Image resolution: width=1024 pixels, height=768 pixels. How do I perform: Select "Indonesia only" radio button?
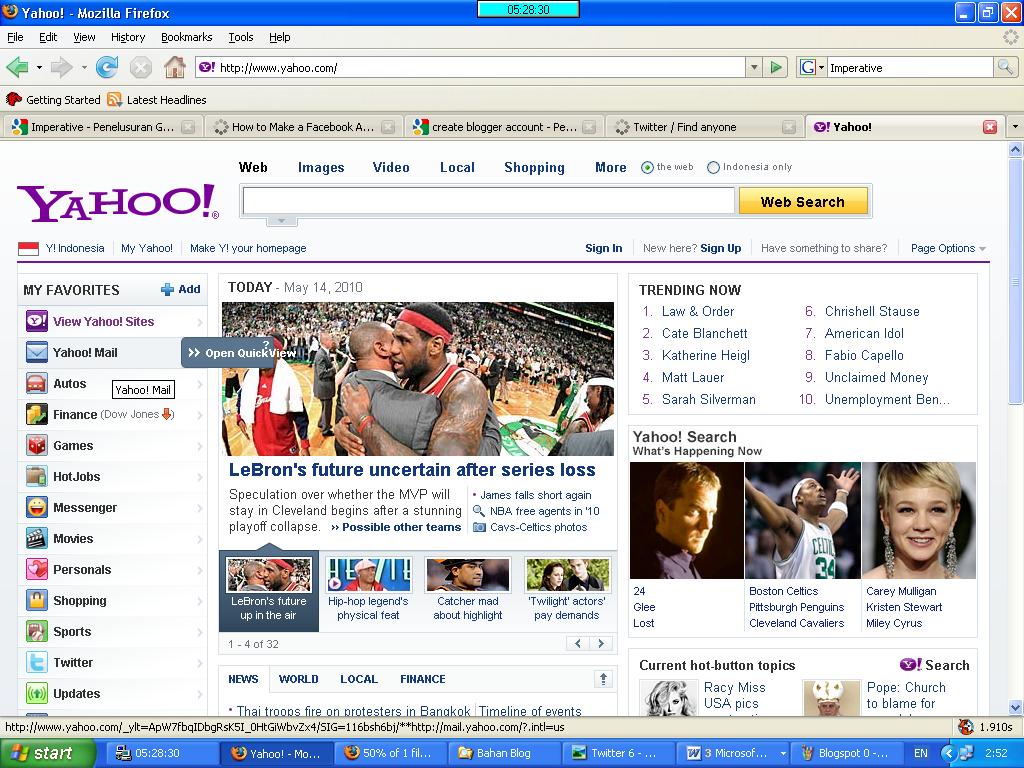point(713,167)
